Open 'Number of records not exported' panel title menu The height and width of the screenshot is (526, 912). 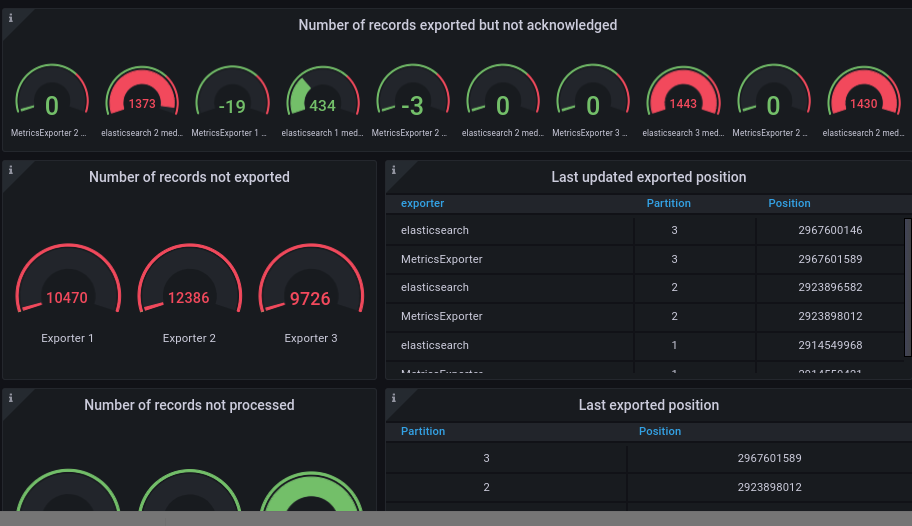coord(189,177)
